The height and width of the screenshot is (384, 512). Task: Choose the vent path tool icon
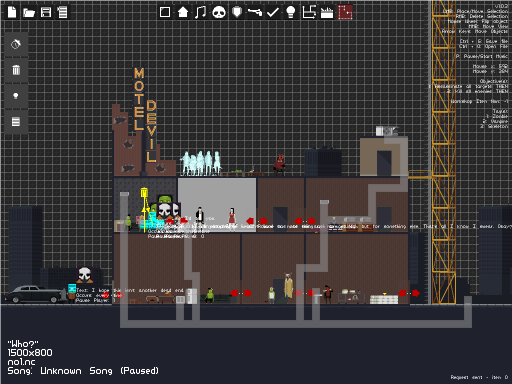pos(309,12)
